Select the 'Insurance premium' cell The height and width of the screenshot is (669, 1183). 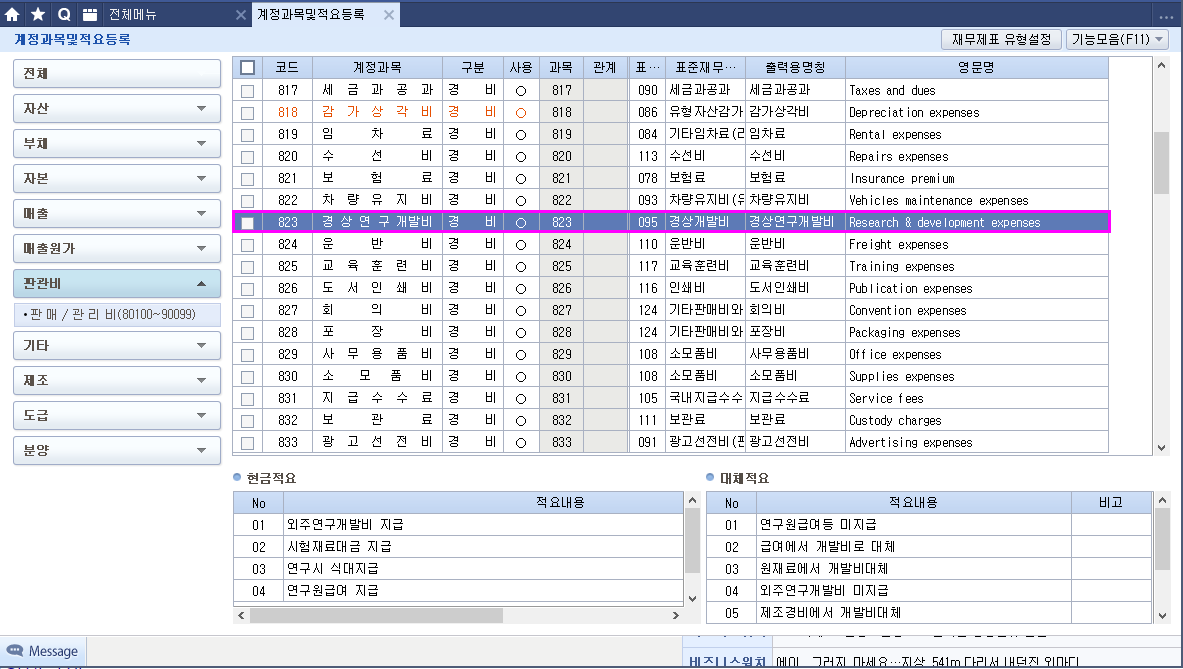pyautogui.click(x=976, y=178)
